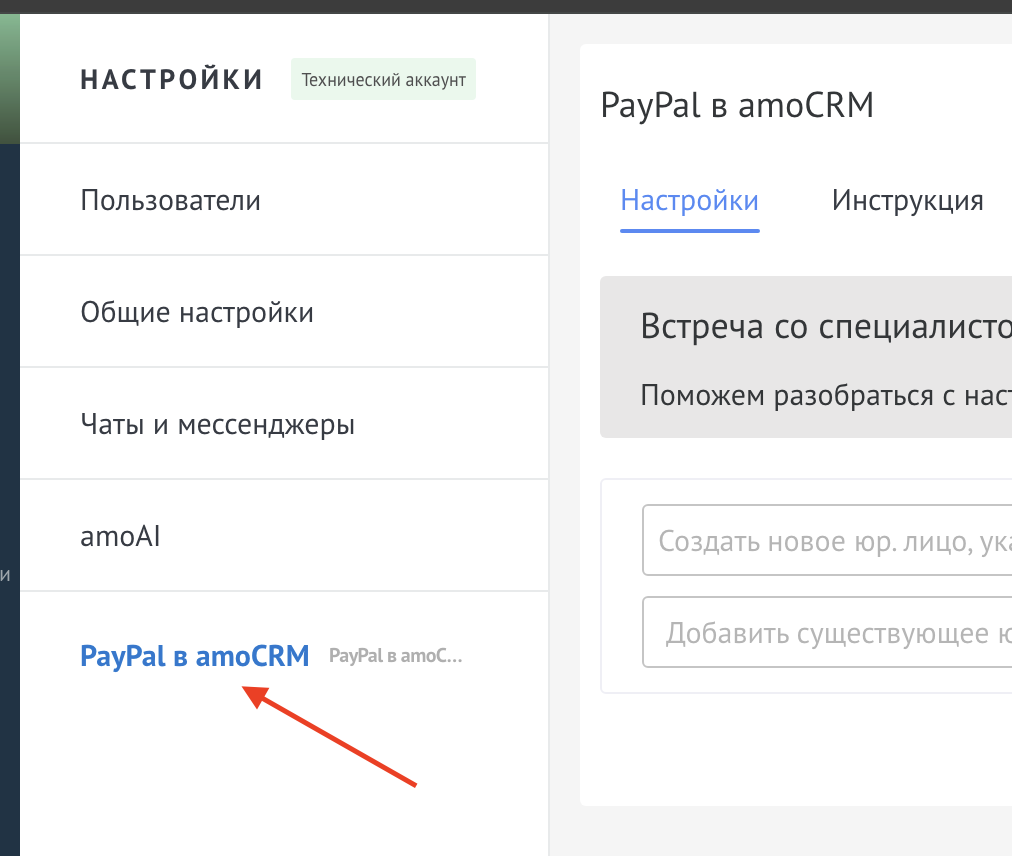This screenshot has height=856, width=1012.
Task: Click the gray truncated PayPal в amoC… label
Action: coord(396,657)
